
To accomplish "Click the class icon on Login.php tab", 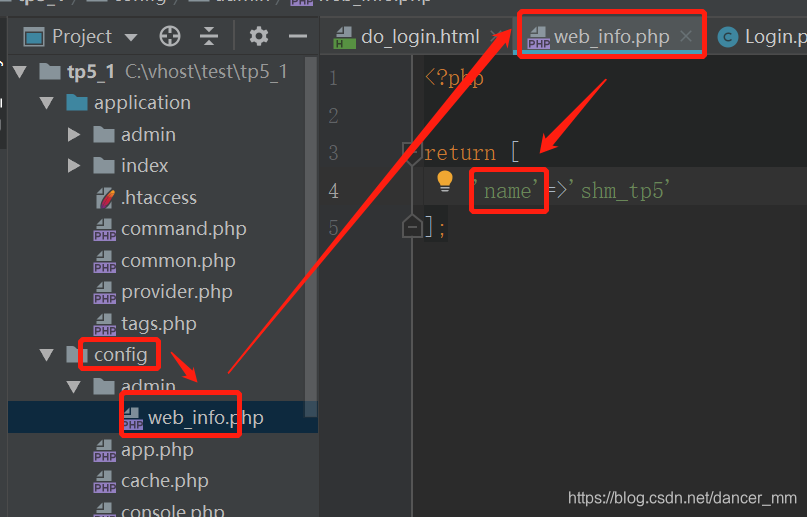I will point(728,37).
